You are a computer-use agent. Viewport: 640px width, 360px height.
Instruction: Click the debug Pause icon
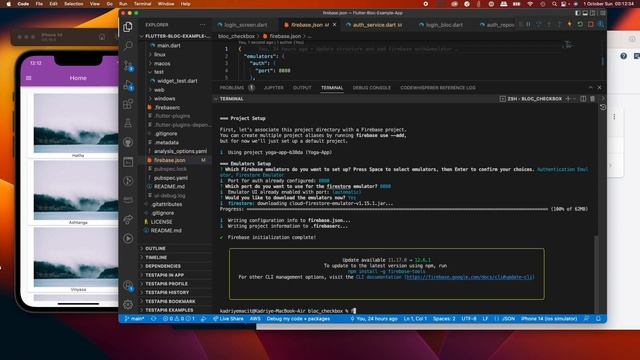click(528, 24)
